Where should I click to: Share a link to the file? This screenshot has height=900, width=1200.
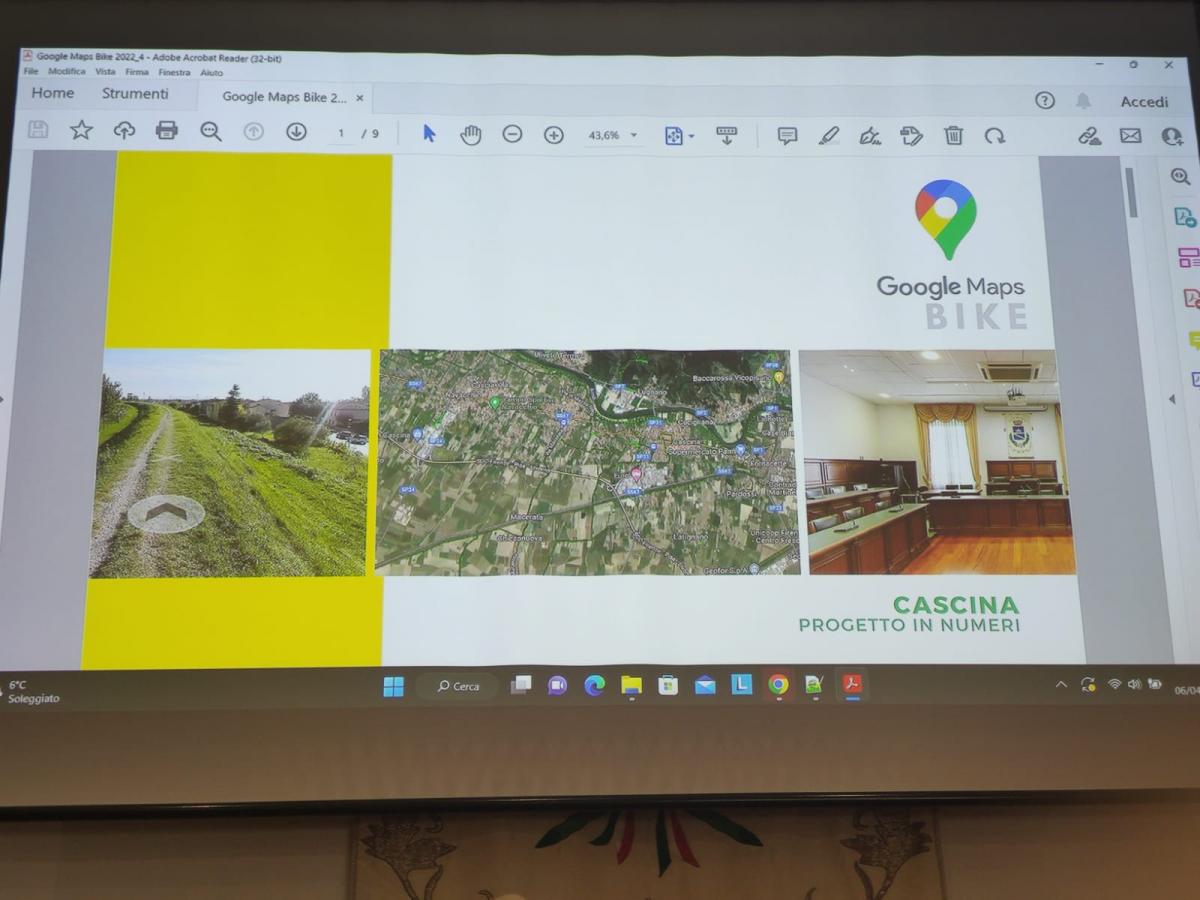tap(1089, 136)
